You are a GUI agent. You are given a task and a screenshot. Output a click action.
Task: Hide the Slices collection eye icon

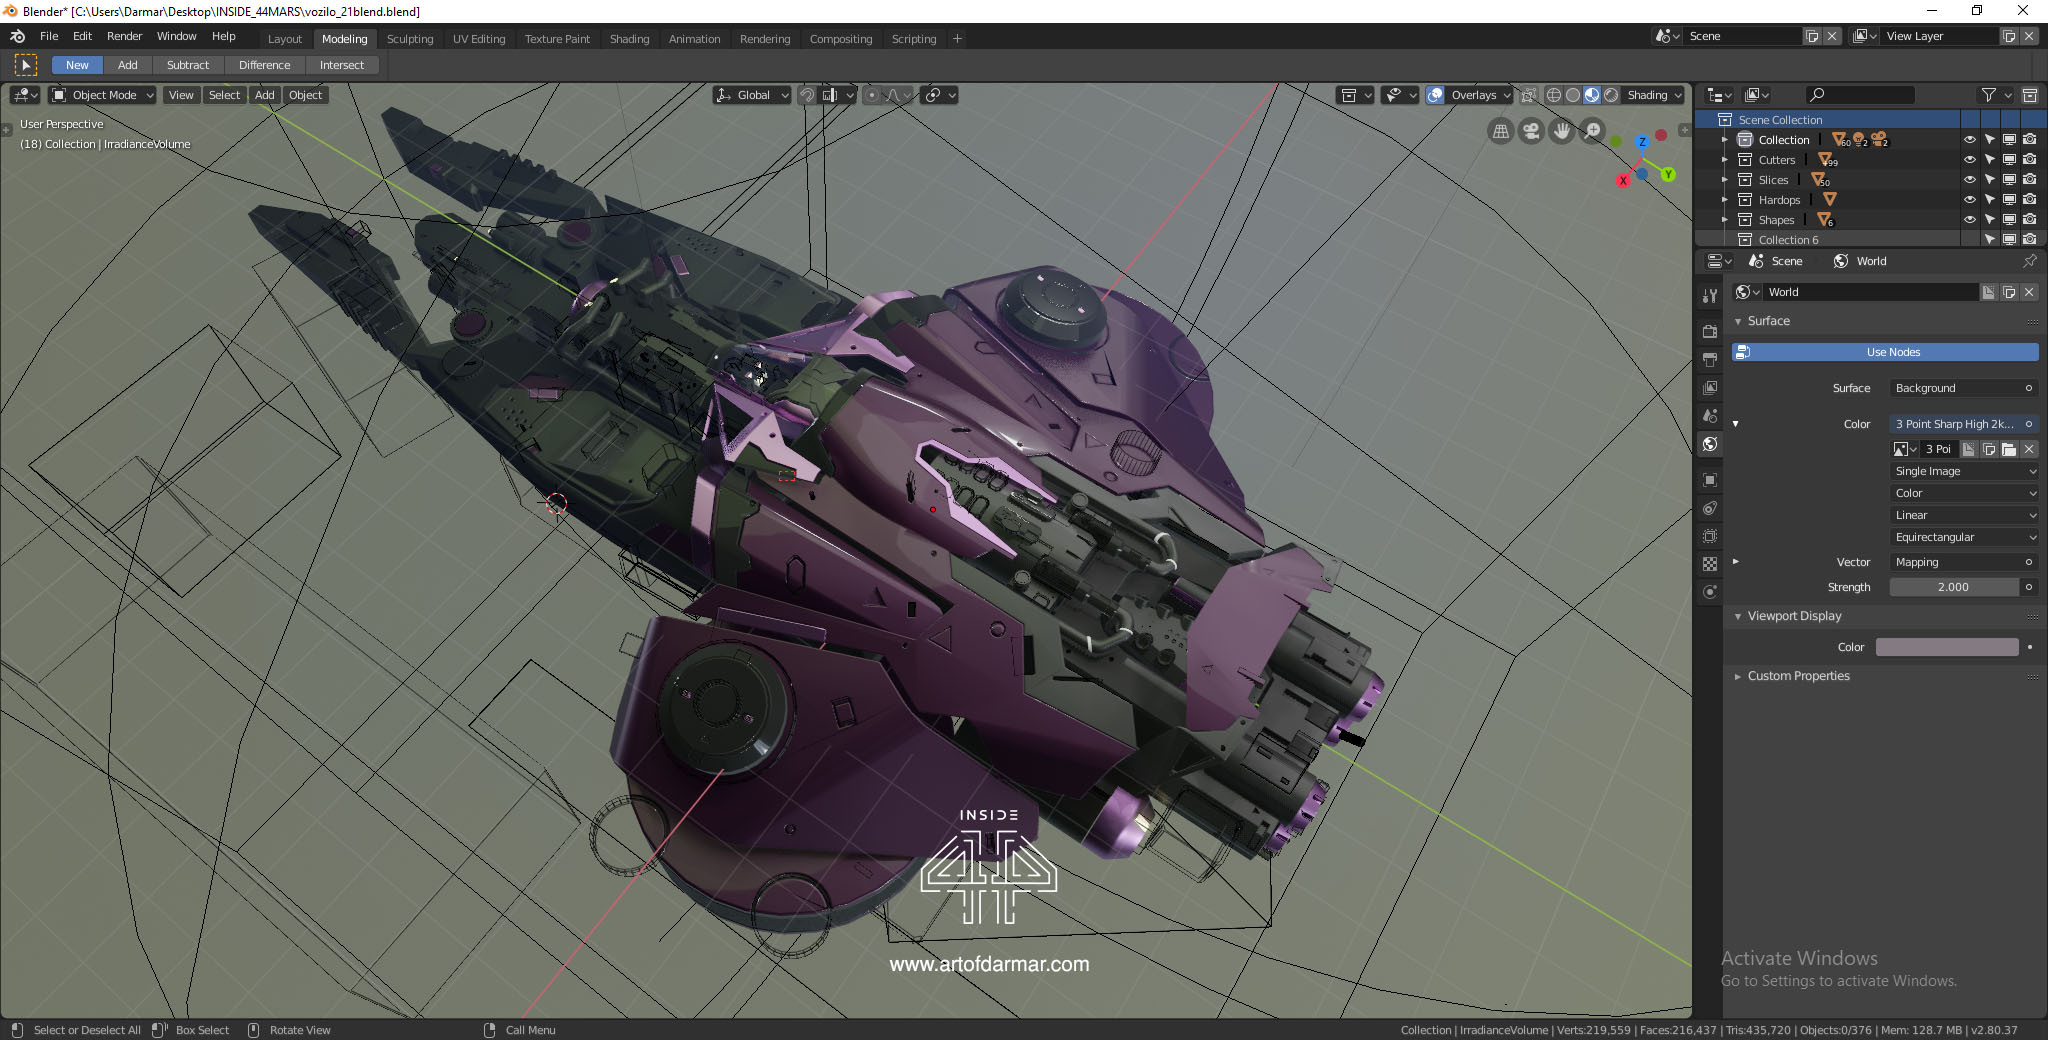[x=1969, y=180]
